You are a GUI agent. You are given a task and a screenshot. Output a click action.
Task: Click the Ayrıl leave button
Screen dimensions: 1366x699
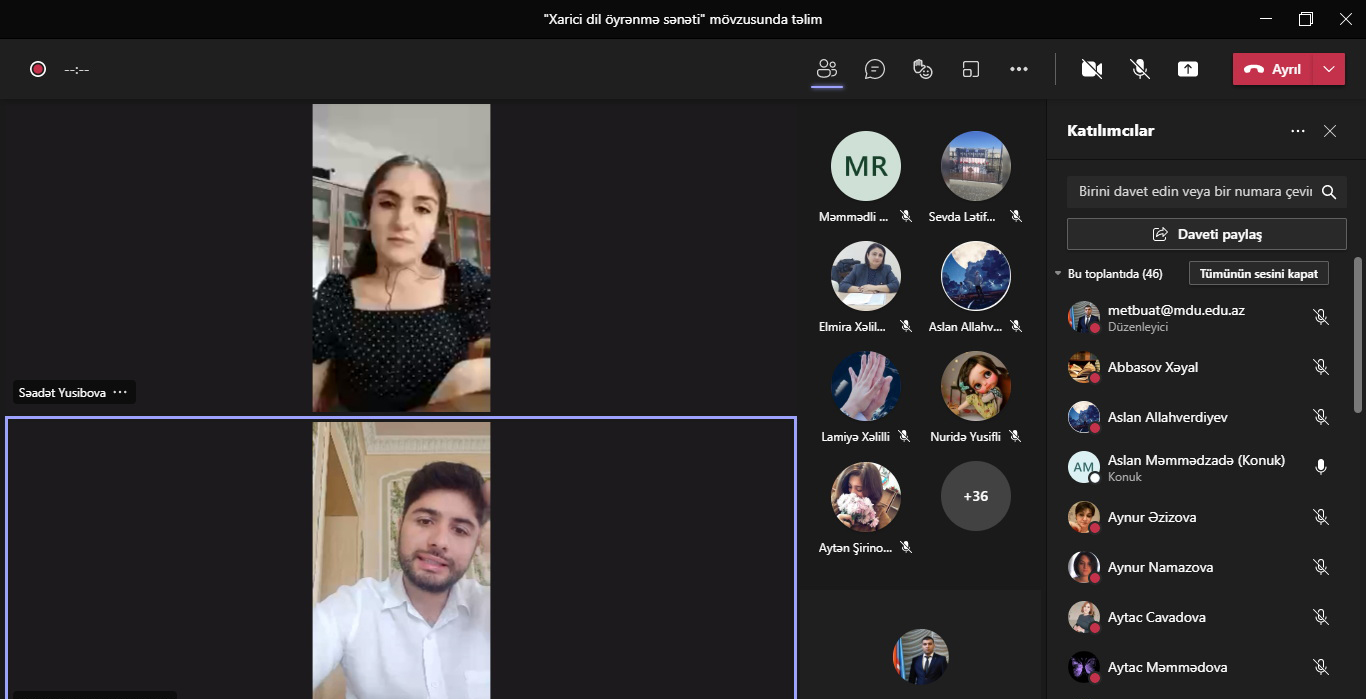(x=1273, y=69)
